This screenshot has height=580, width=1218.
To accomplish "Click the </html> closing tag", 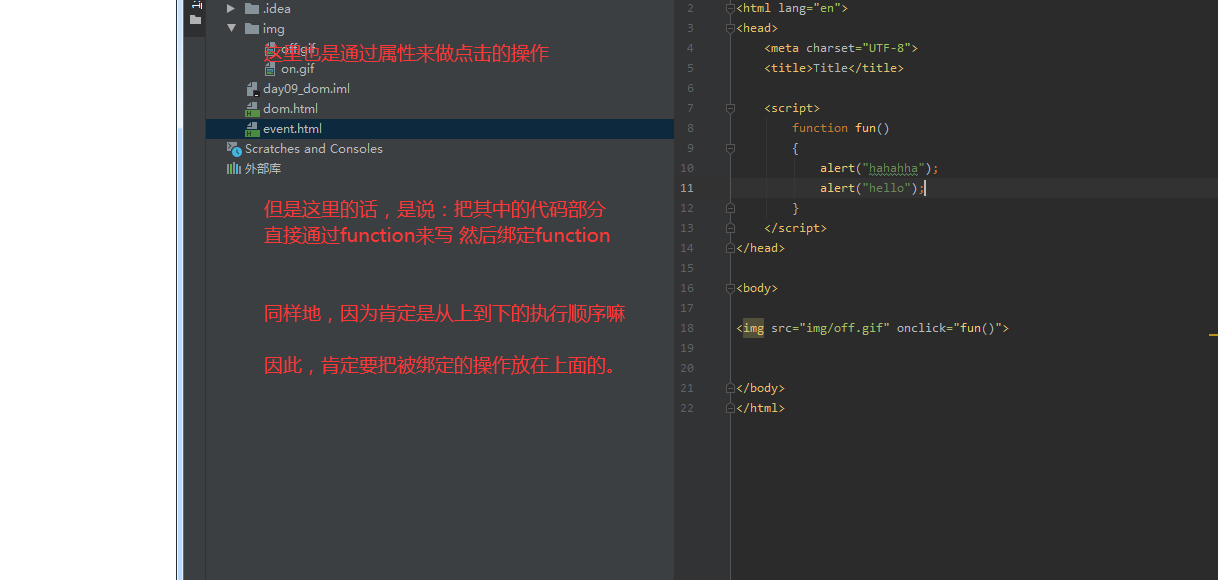I will [760, 408].
